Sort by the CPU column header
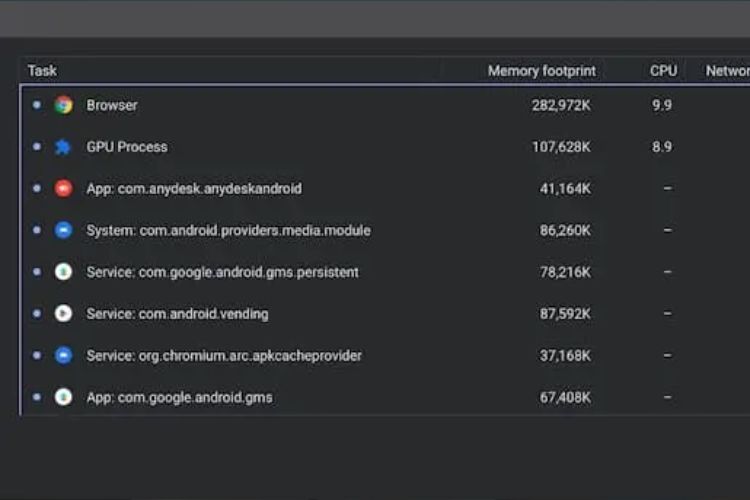Viewport: 750px width, 500px height. pos(663,71)
